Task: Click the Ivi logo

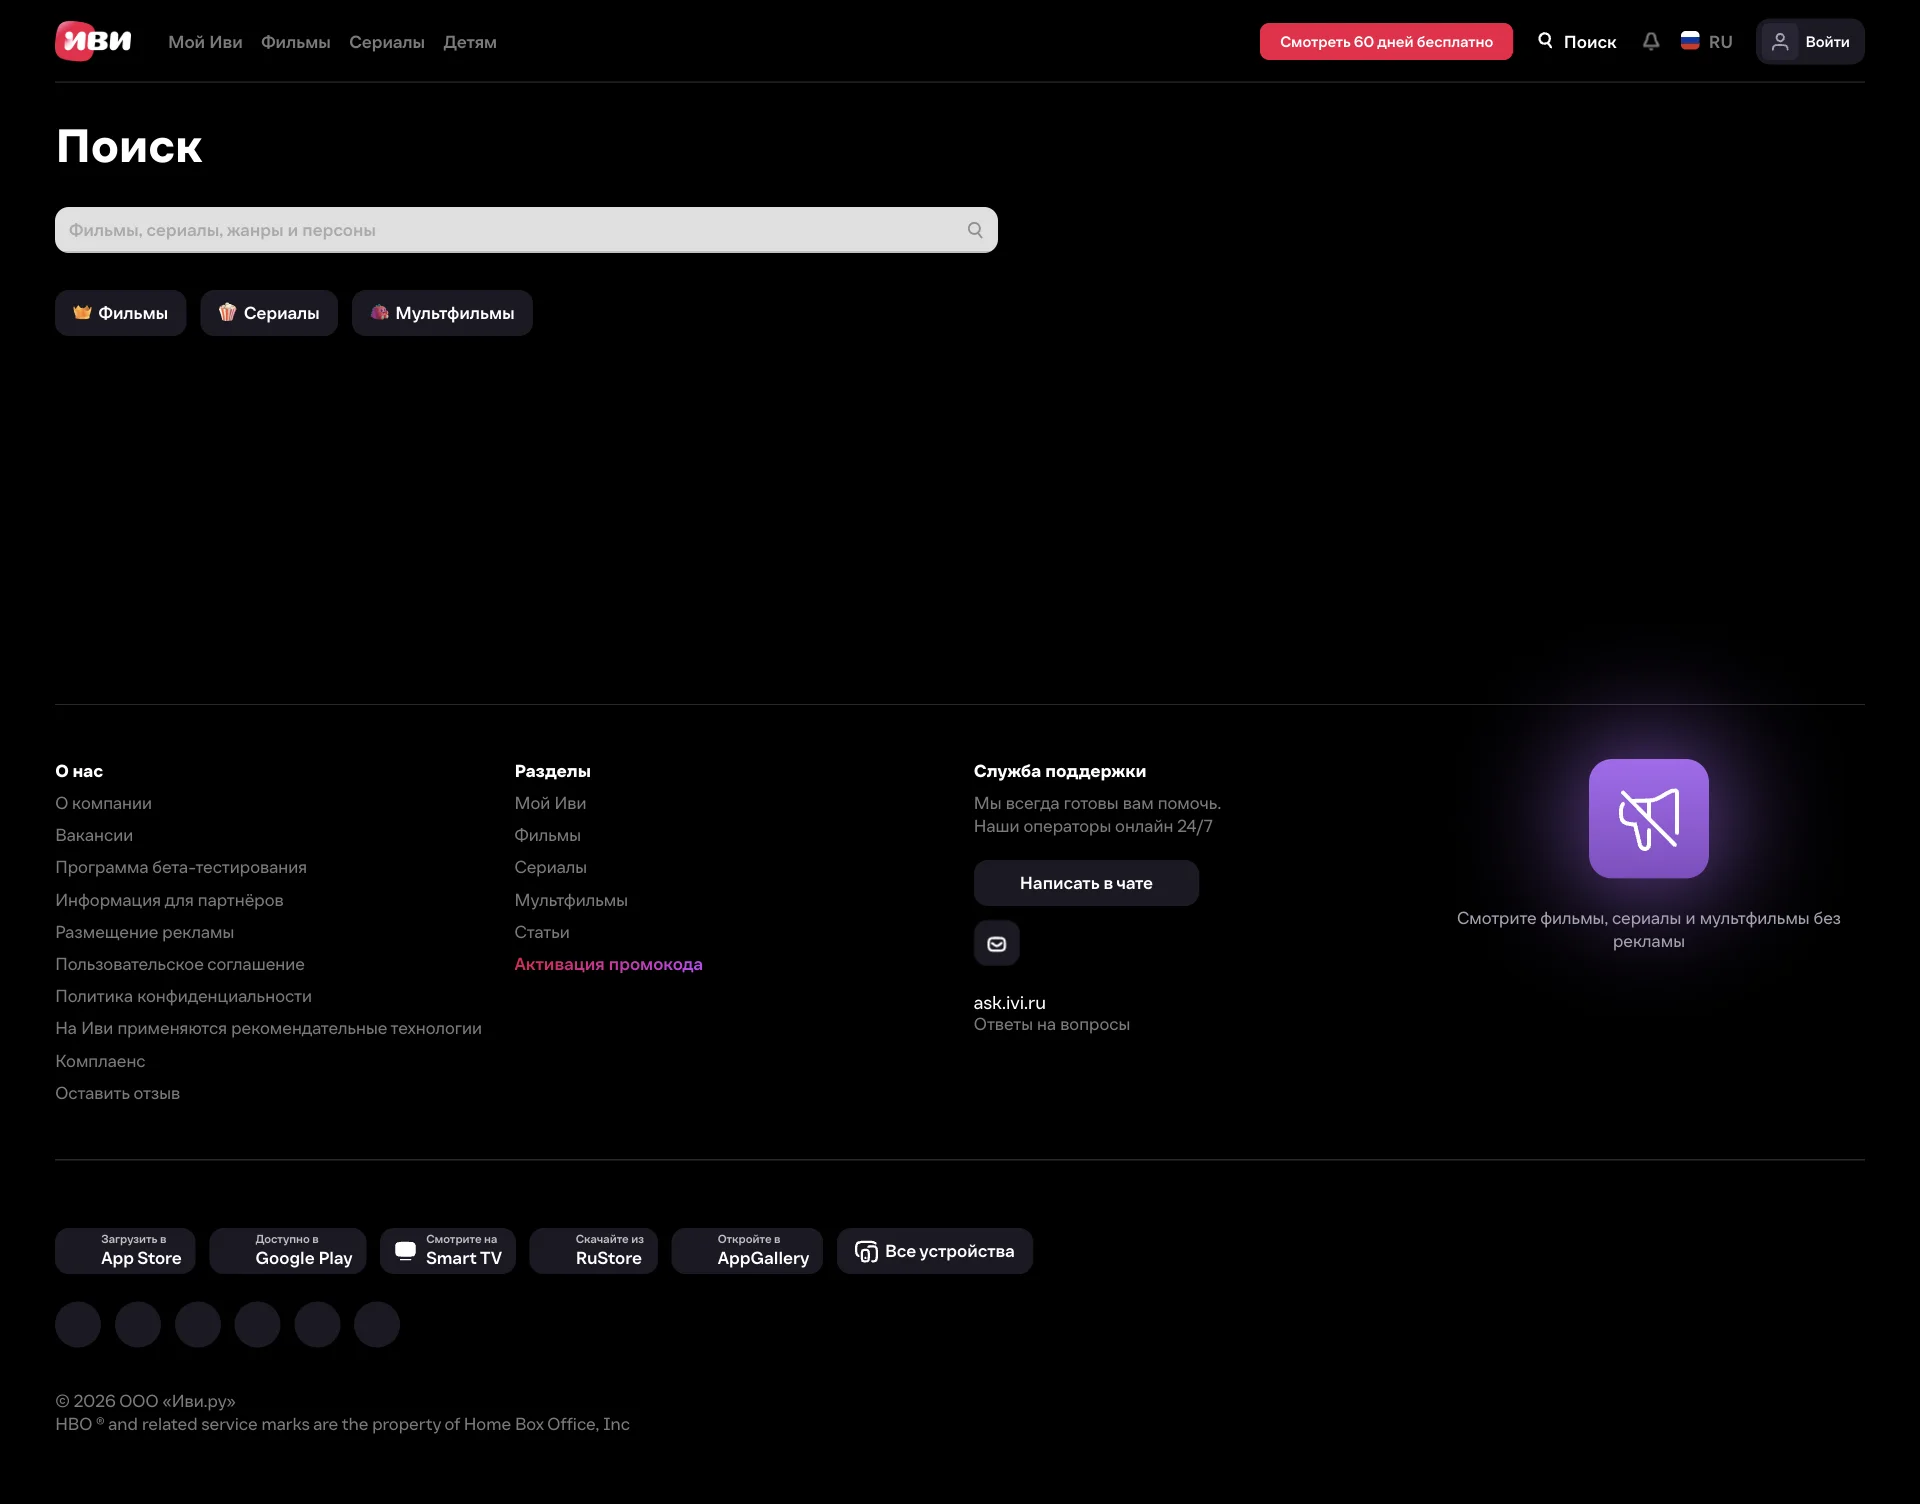Action: coord(93,41)
